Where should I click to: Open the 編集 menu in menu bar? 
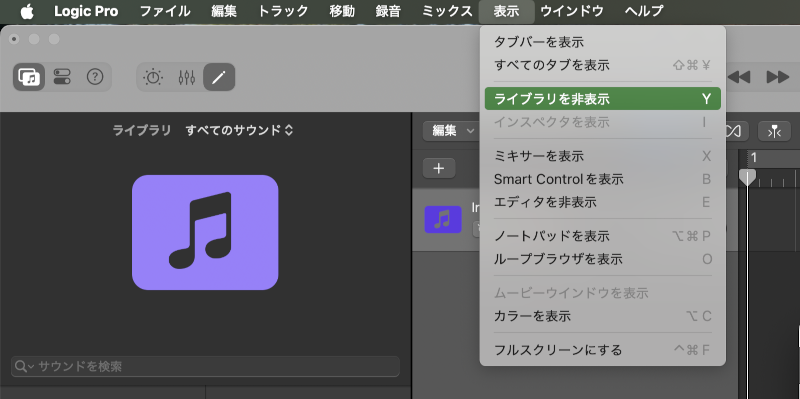(x=223, y=11)
